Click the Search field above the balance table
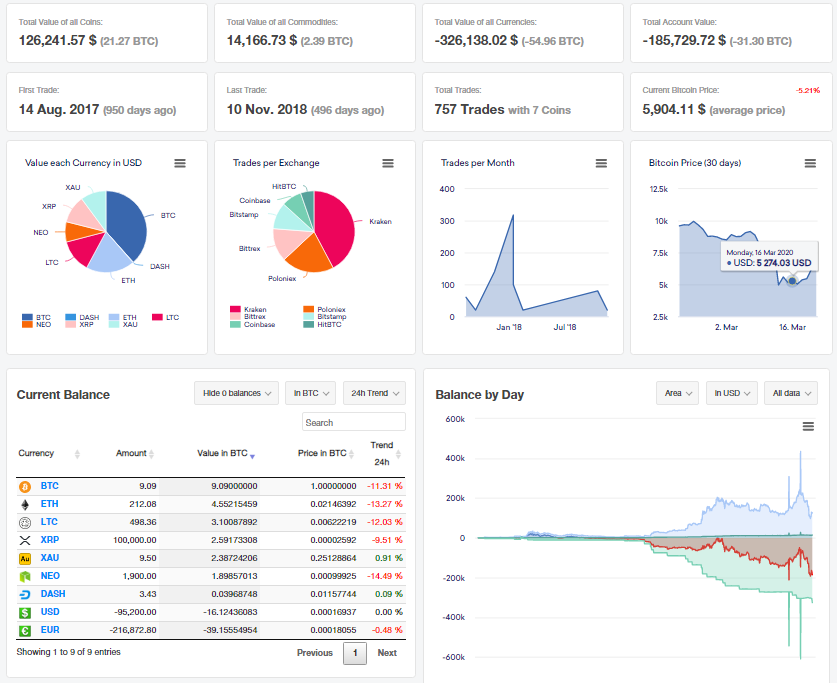This screenshot has width=837, height=683. click(x=353, y=421)
